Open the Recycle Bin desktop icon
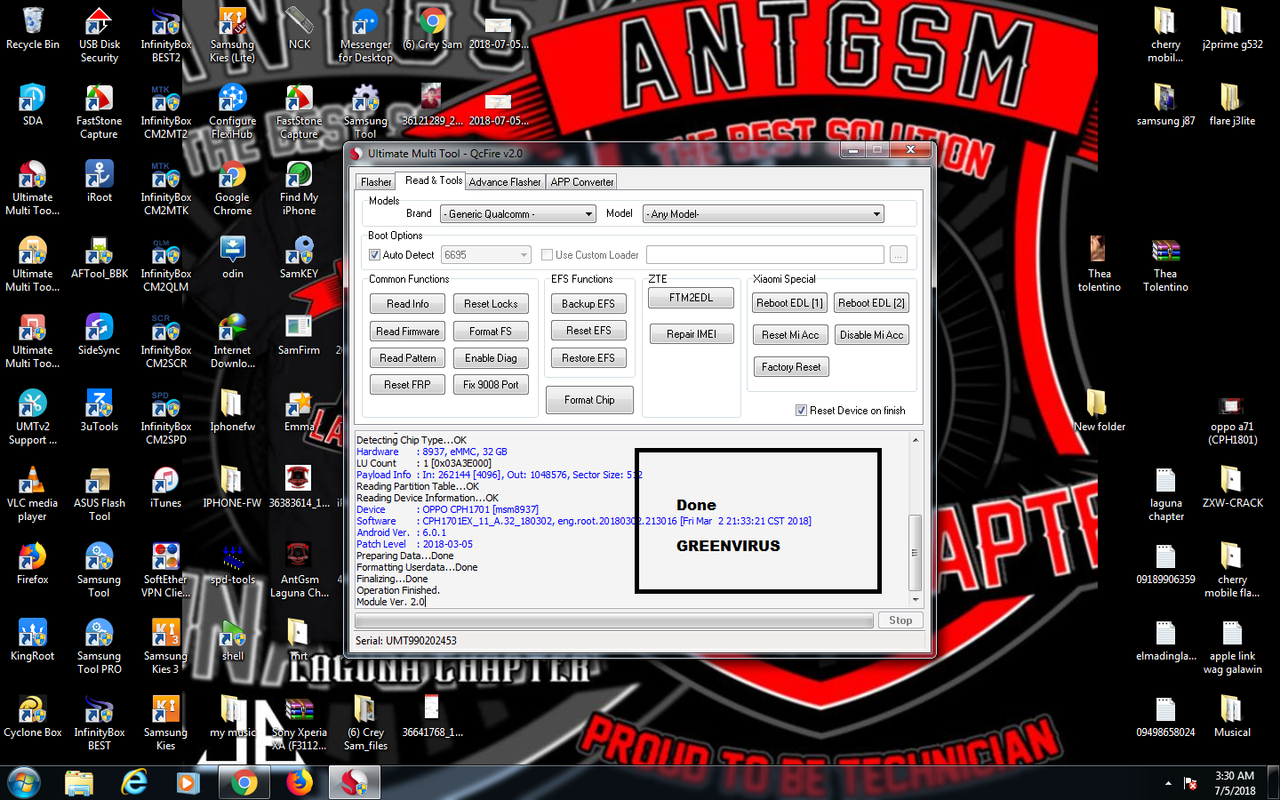The height and width of the screenshot is (800, 1280). click(x=32, y=28)
